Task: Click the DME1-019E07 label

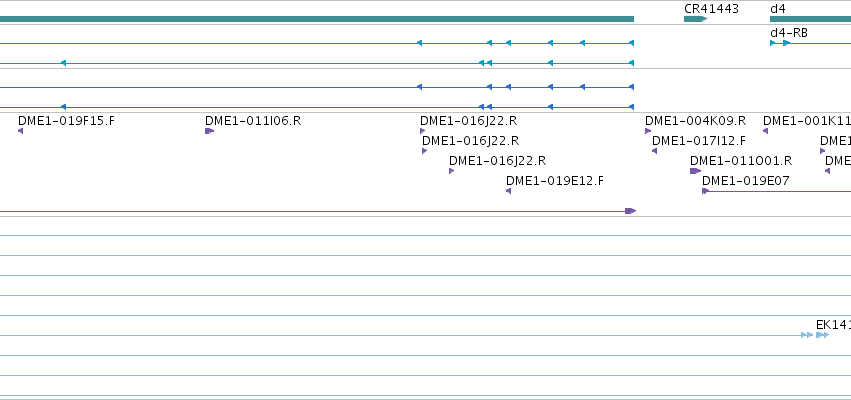Action: tap(746, 181)
